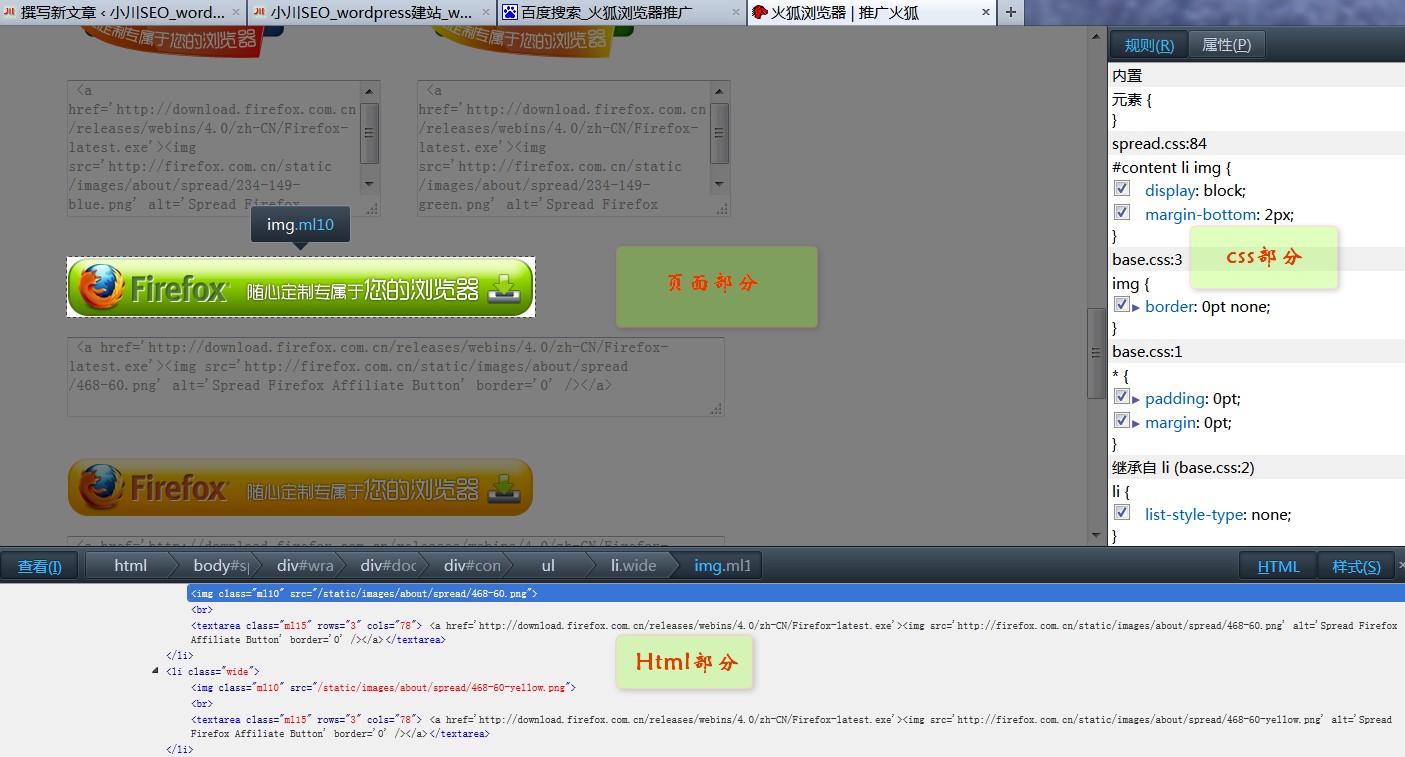
Task: Select the div#wra breadcrumb
Action: (304, 566)
